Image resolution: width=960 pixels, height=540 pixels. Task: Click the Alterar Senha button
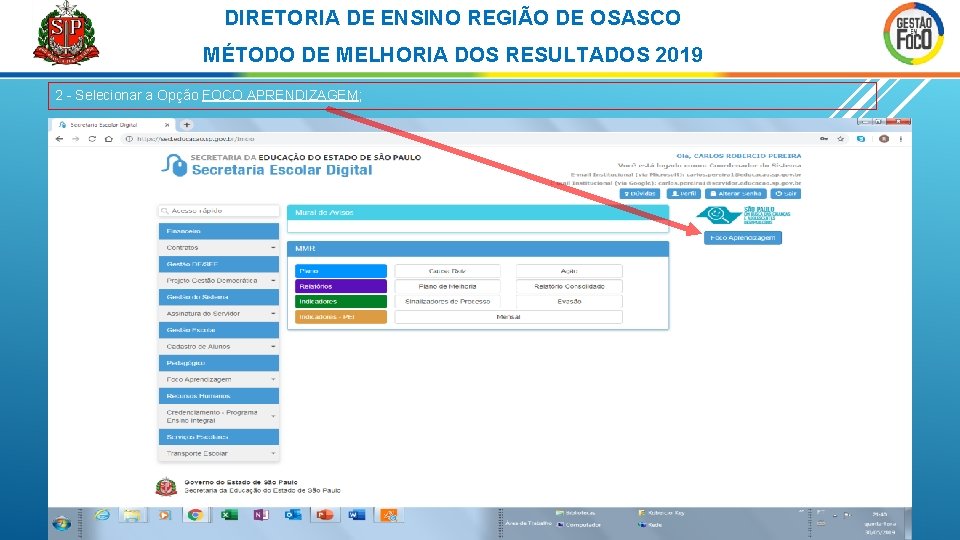pyautogui.click(x=735, y=193)
